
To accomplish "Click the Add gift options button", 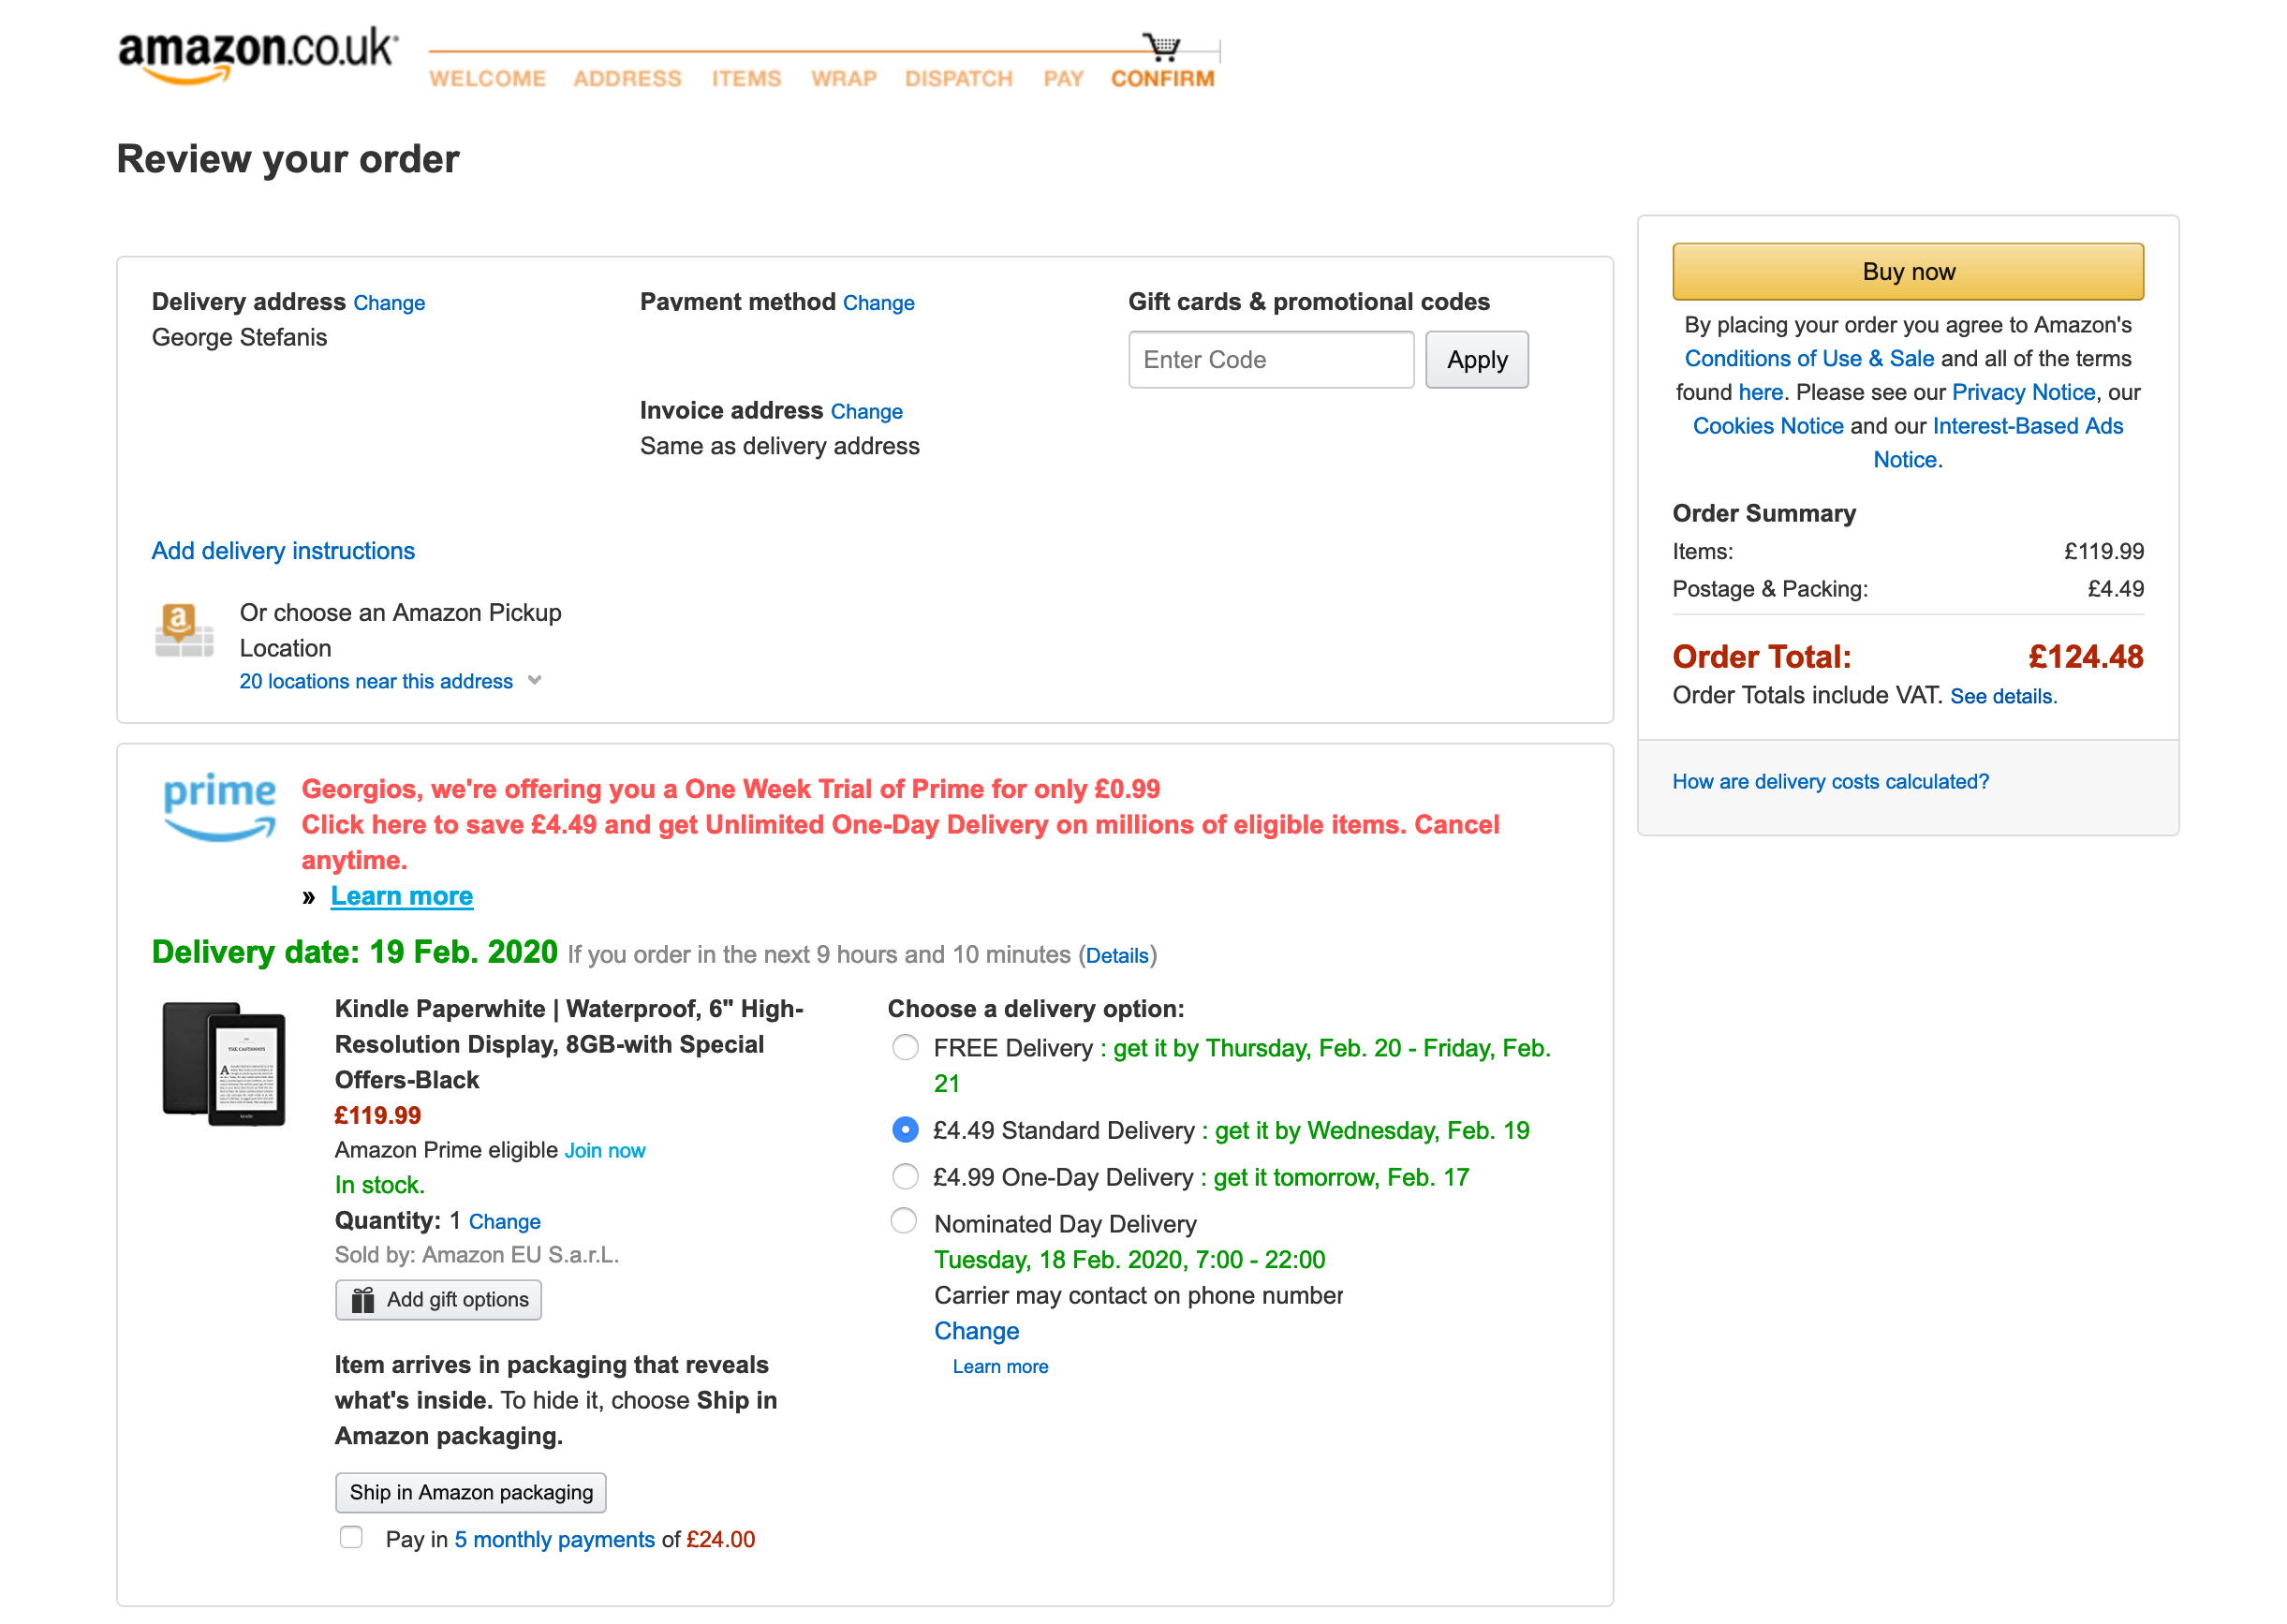I will (x=438, y=1299).
